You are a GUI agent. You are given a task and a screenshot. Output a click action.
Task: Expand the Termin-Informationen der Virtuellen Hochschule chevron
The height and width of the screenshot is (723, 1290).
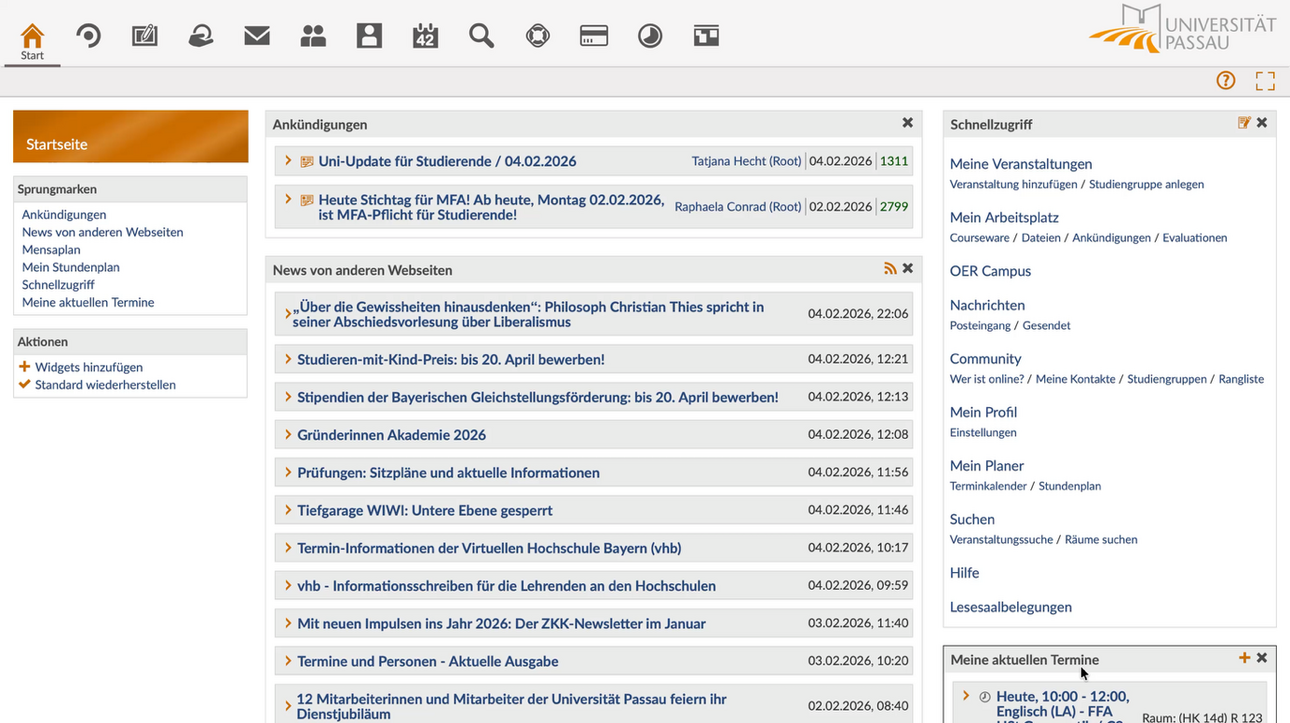click(288, 548)
